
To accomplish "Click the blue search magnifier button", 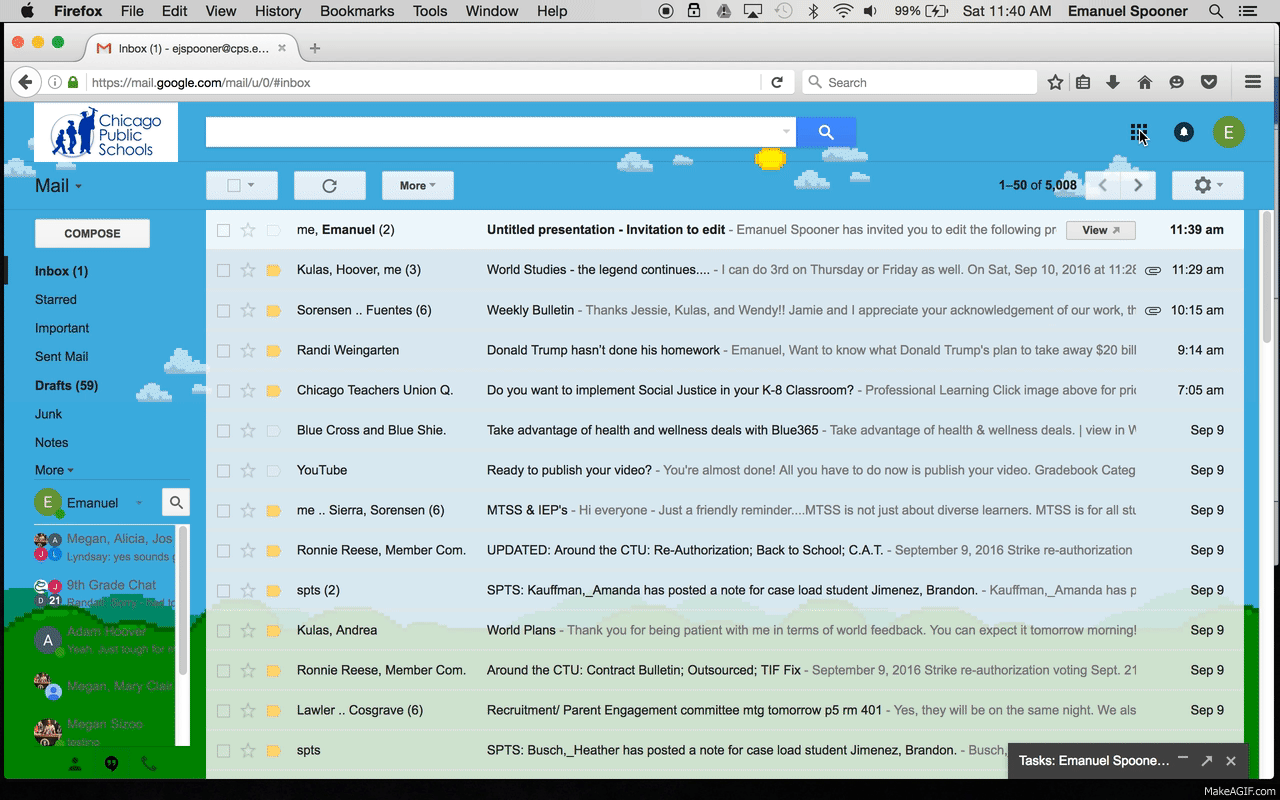I will tap(825, 132).
